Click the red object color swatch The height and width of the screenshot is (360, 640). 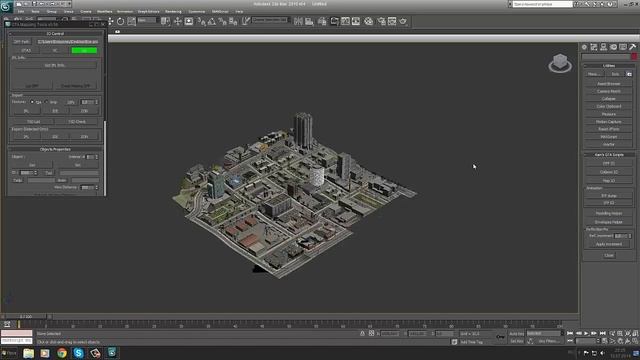tap(634, 57)
